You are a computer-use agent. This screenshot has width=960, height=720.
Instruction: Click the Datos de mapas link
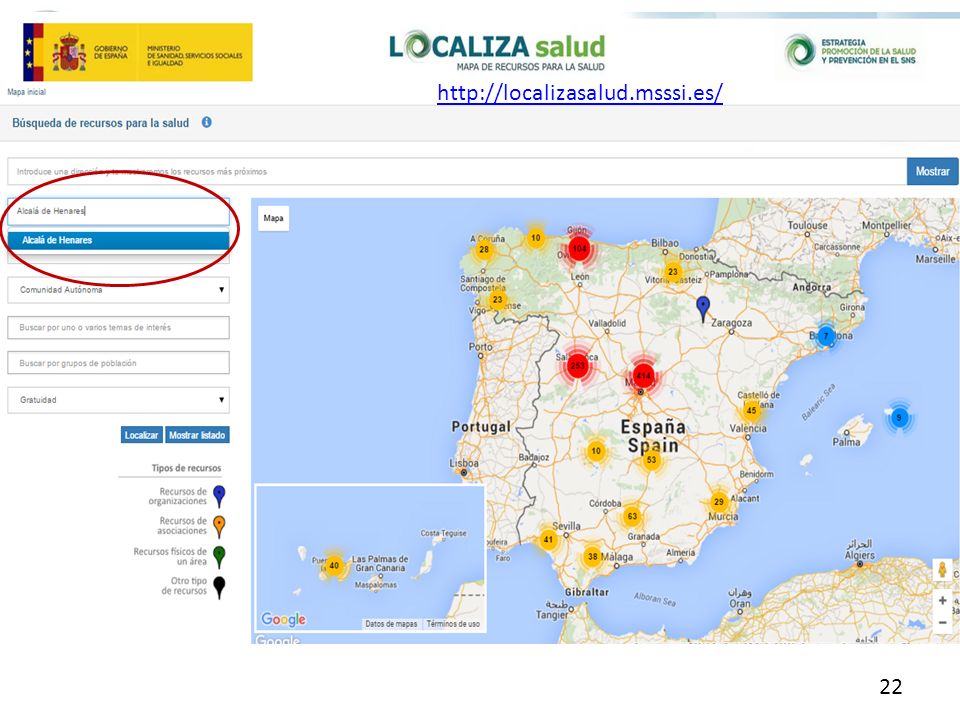[x=391, y=624]
